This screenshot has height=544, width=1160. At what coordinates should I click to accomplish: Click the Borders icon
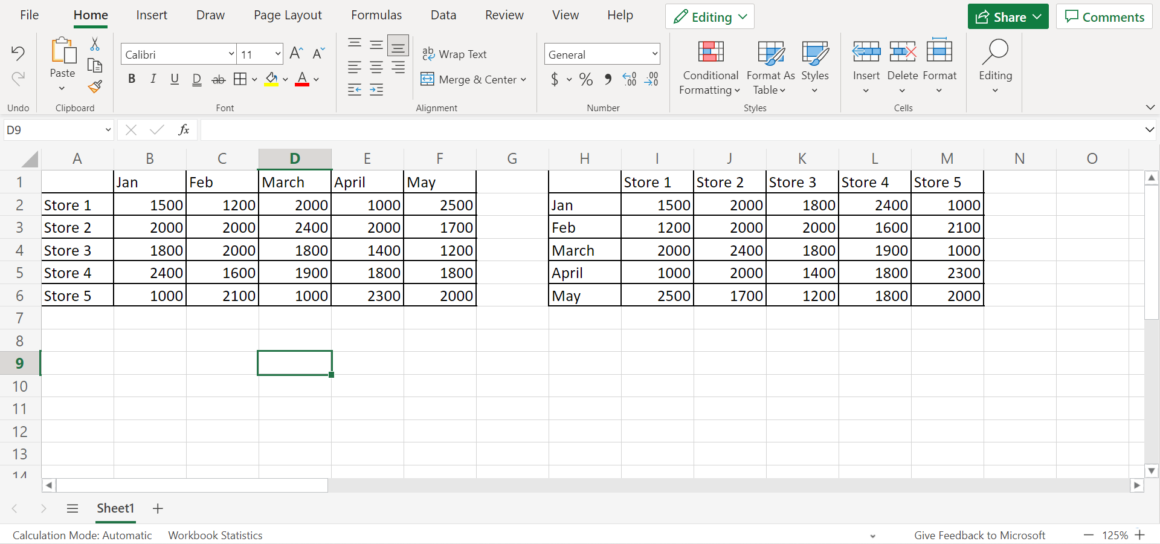(x=240, y=79)
